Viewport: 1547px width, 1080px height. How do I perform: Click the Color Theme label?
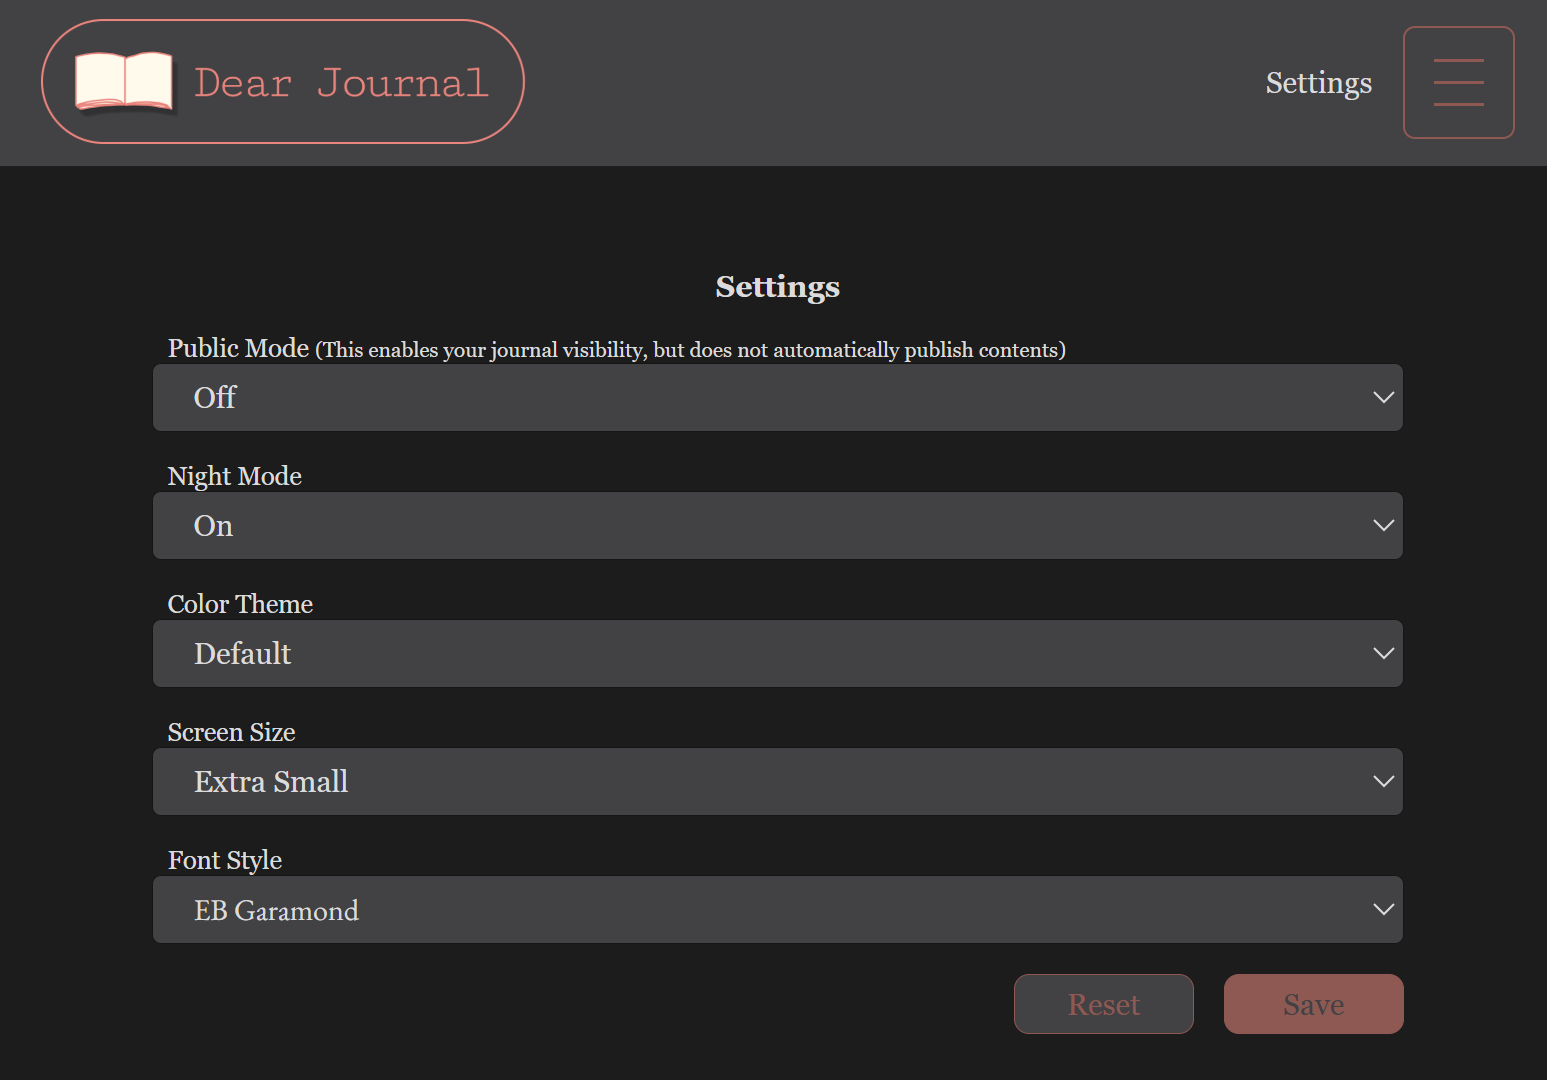click(240, 604)
